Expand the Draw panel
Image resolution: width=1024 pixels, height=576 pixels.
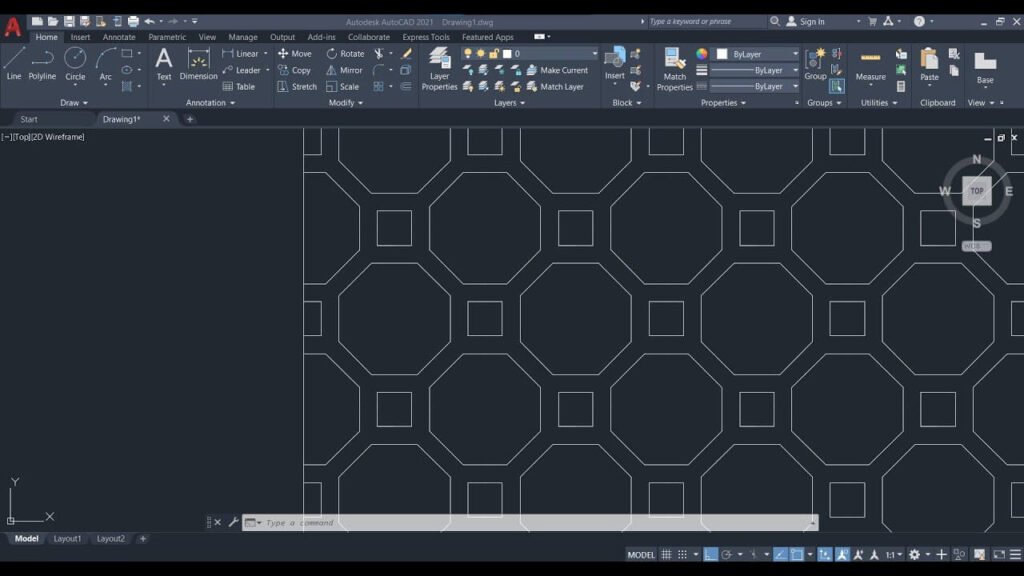click(x=74, y=103)
